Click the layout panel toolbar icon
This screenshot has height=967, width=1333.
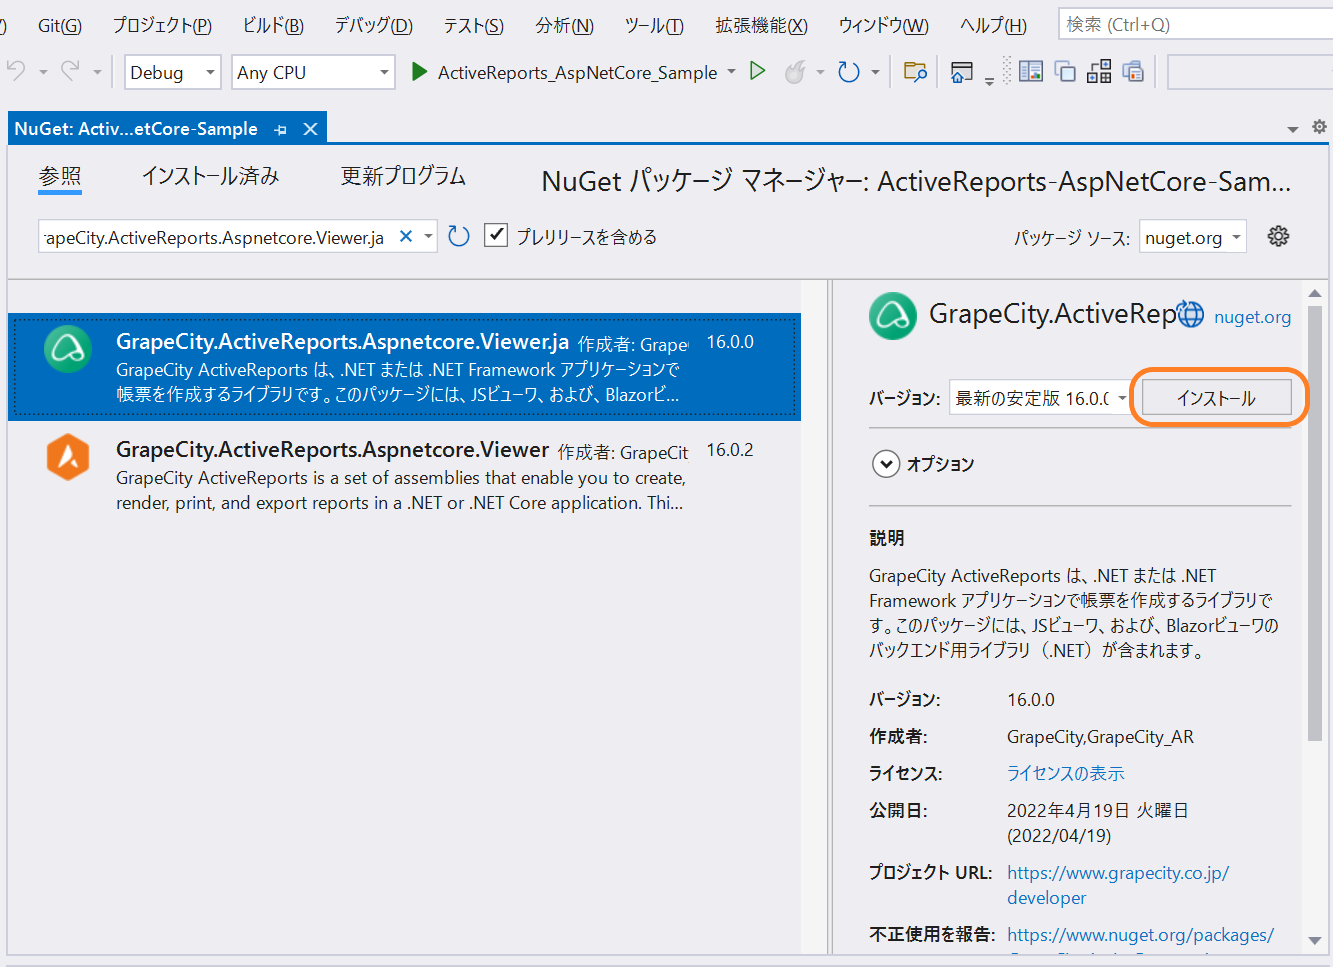pyautogui.click(x=1031, y=71)
